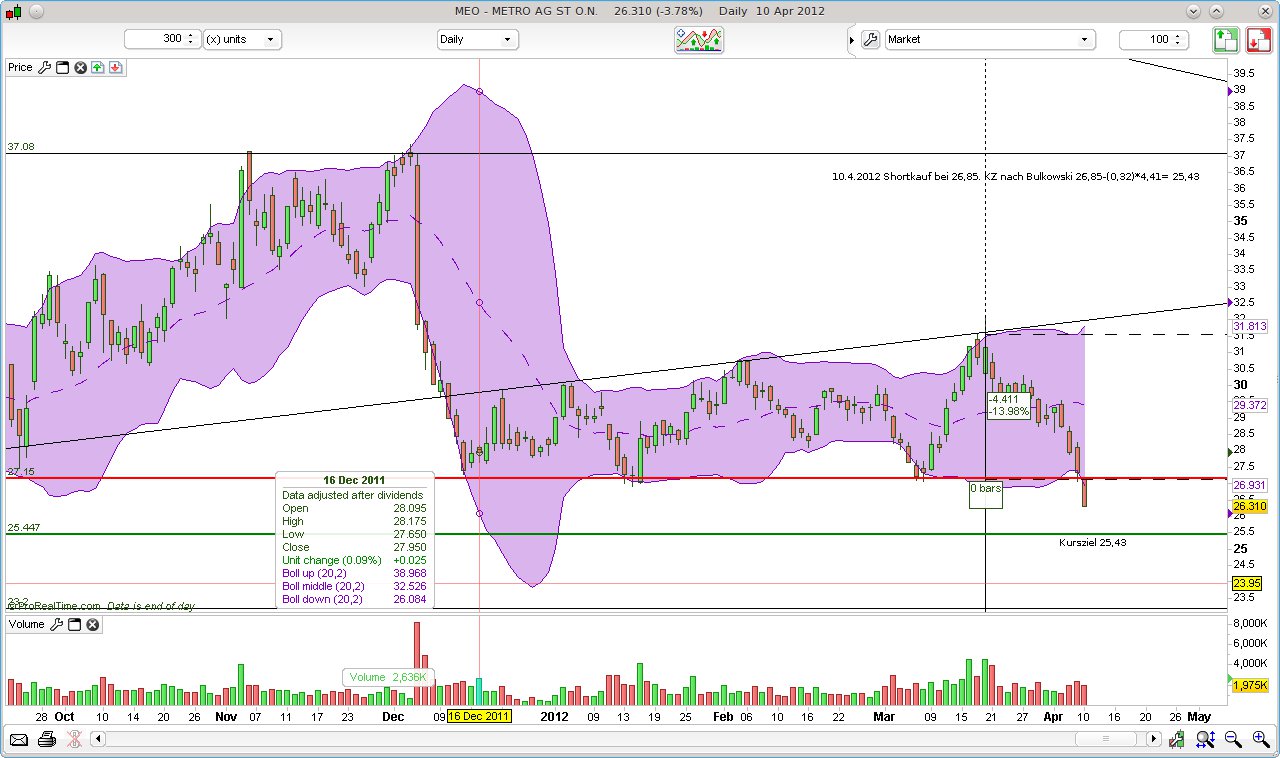The height and width of the screenshot is (758, 1280).
Task: Click the 16 Dec 2011 date marker
Action: (477, 717)
